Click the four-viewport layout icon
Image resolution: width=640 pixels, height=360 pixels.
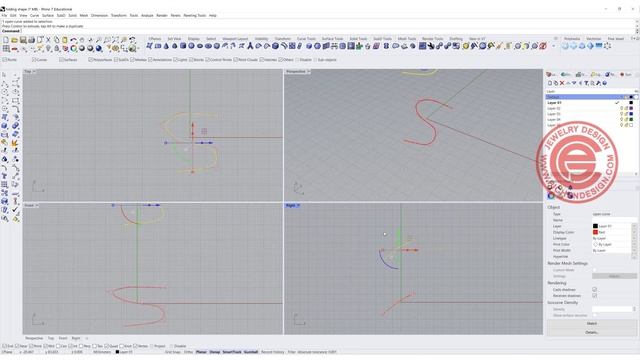coord(6,49)
